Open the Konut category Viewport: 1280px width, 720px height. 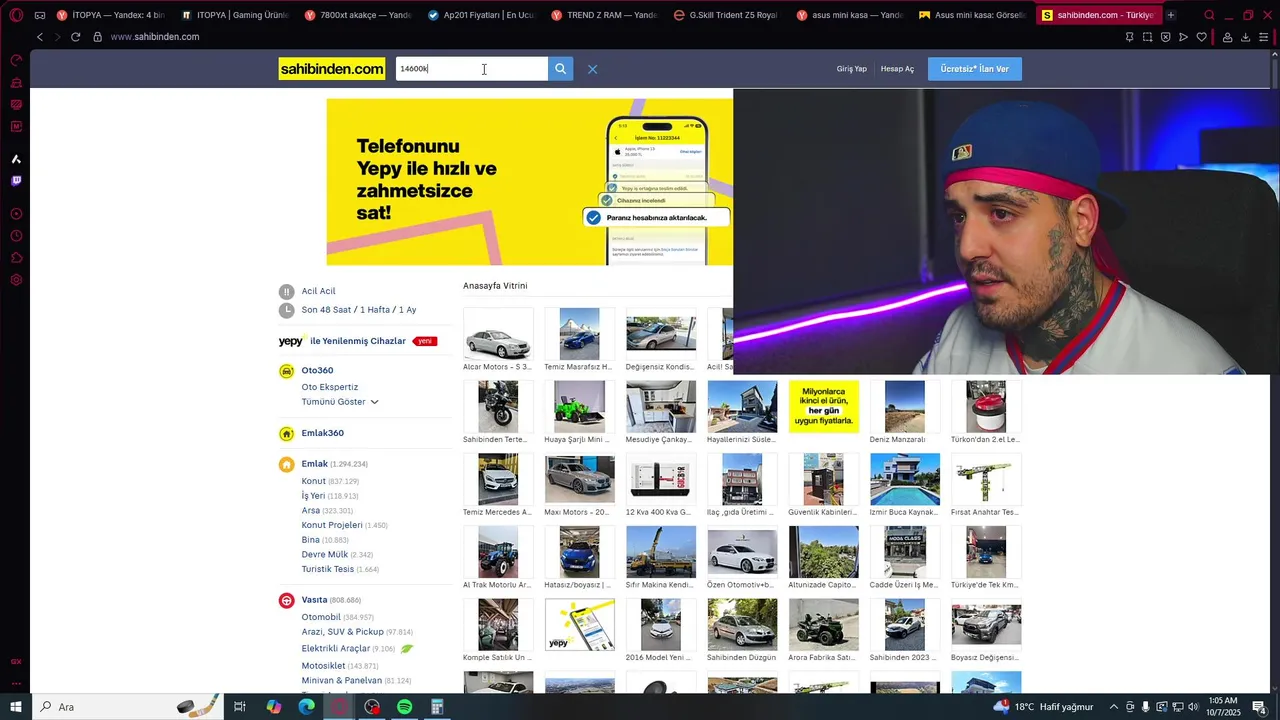coord(314,481)
